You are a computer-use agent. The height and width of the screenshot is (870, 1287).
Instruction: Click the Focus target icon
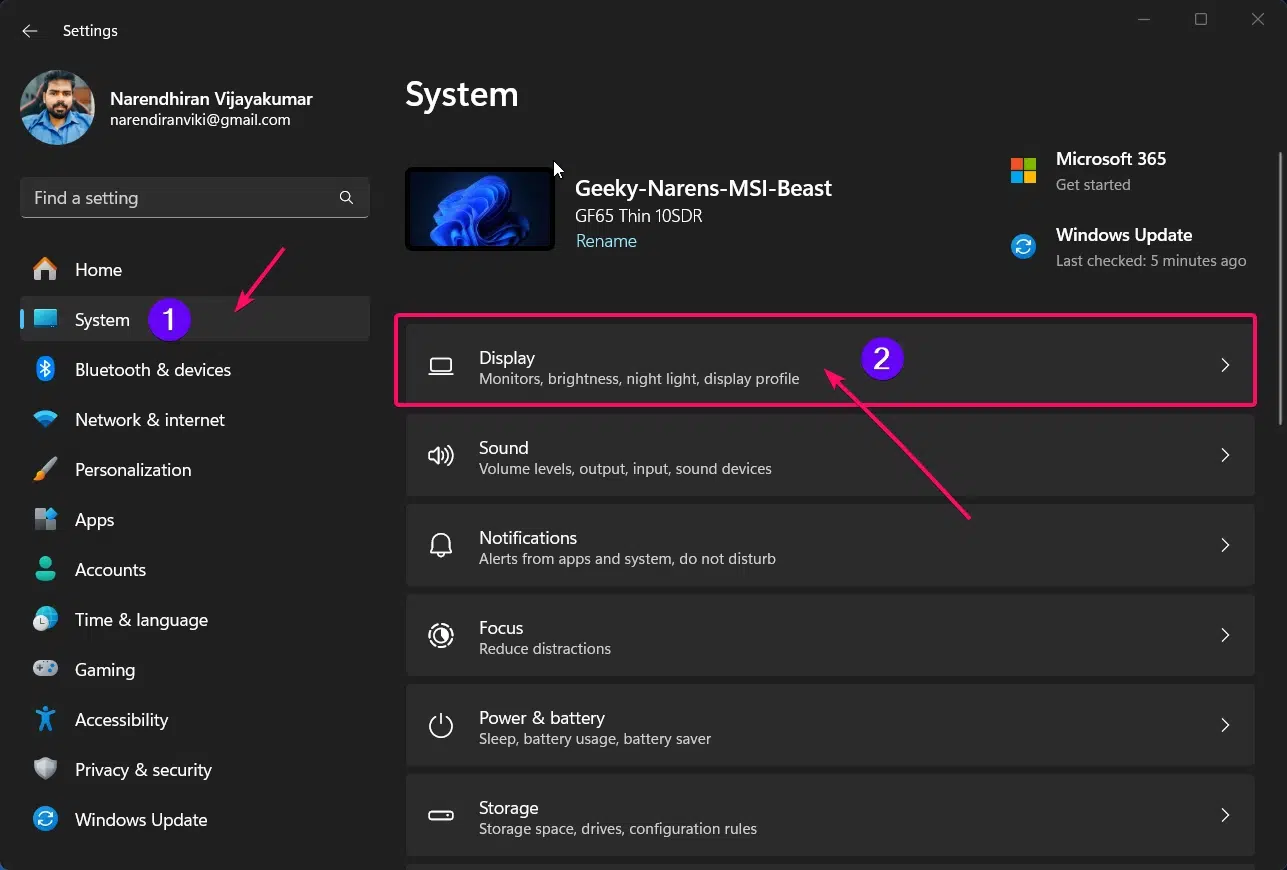(x=441, y=636)
